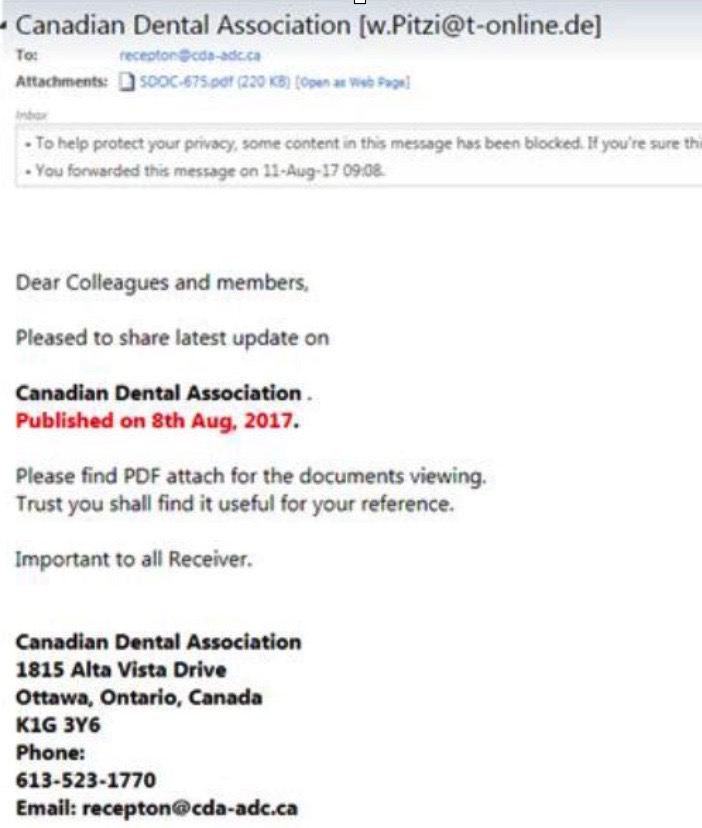Click the Attachments: field label
The width and height of the screenshot is (702, 828).
point(62,81)
